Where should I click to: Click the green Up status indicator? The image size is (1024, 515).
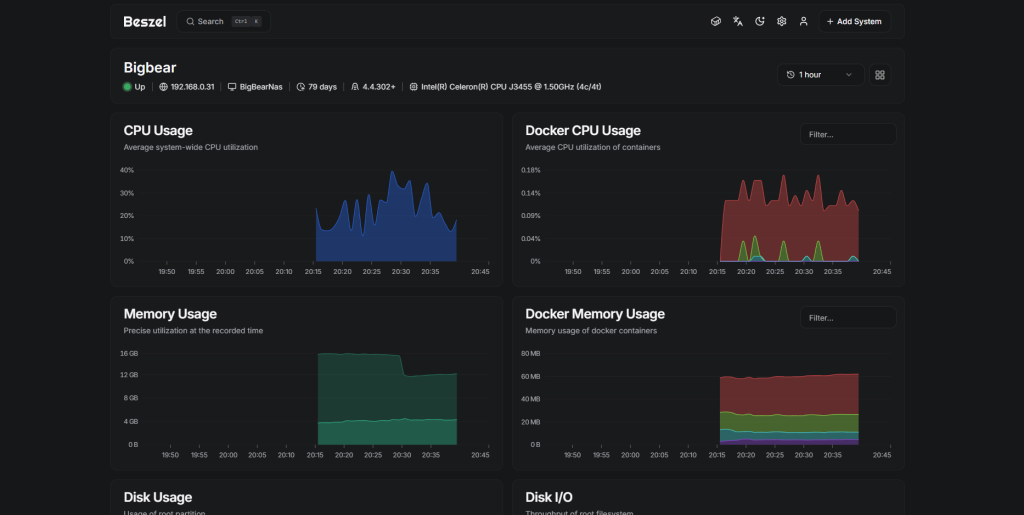(128, 87)
